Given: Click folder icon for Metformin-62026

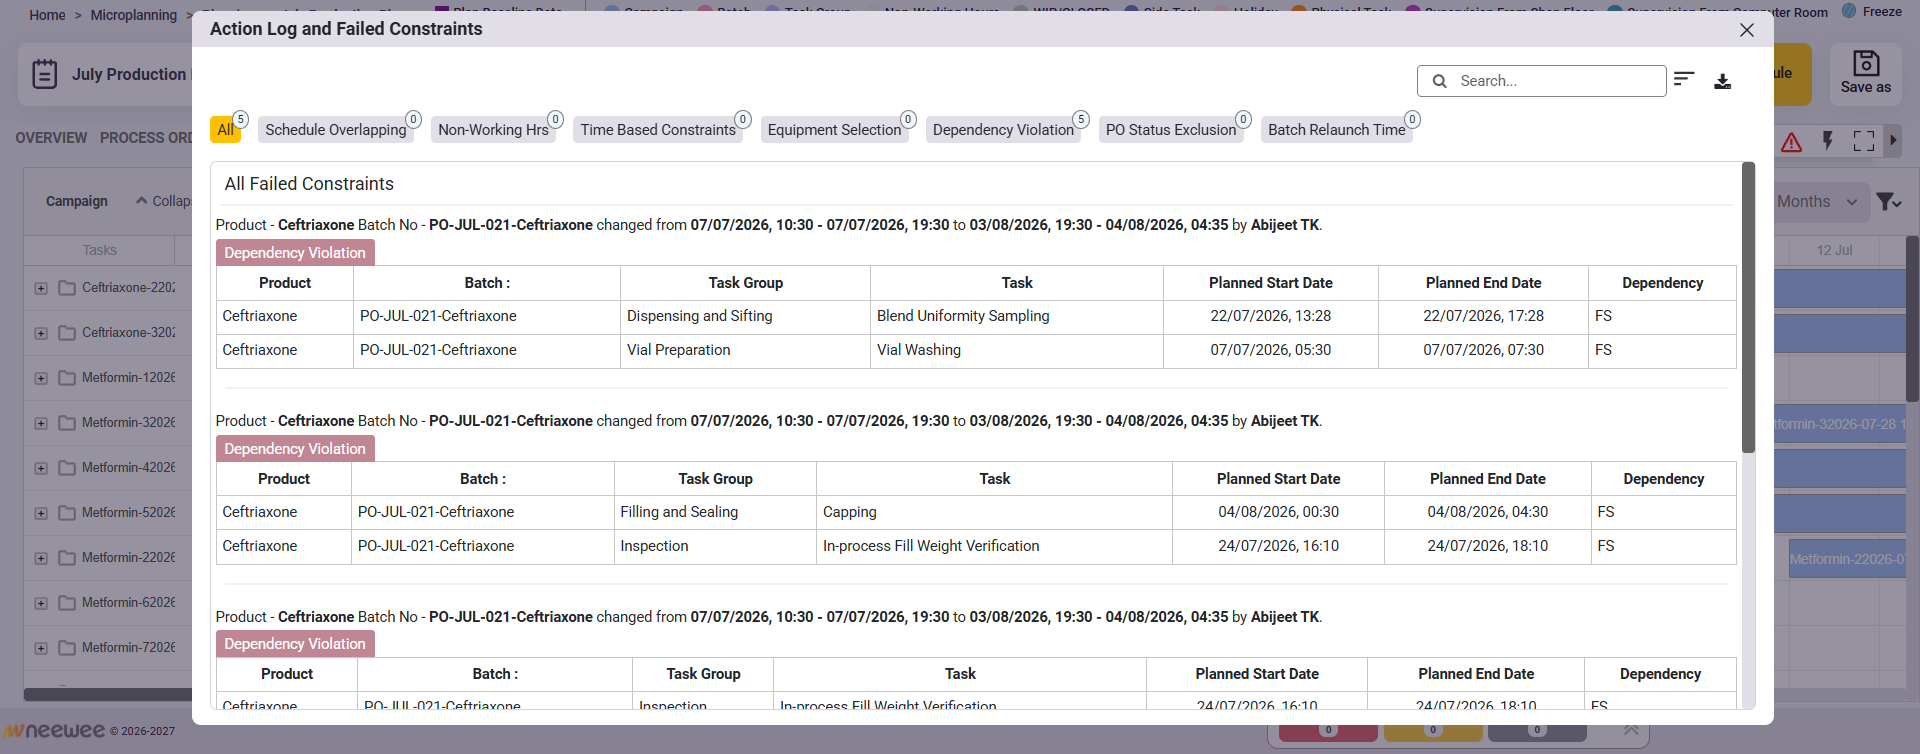Looking at the screenshot, I should [x=67, y=603].
